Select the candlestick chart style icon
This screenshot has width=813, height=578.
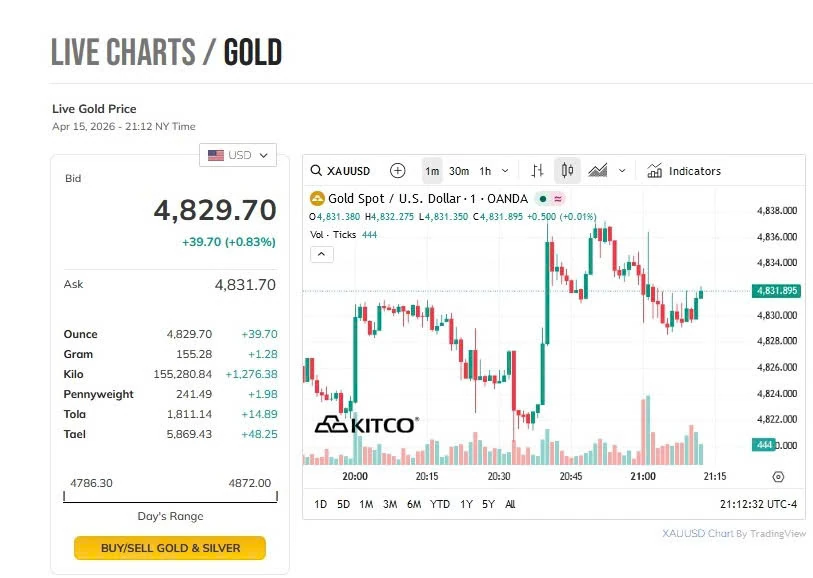pyautogui.click(x=567, y=171)
